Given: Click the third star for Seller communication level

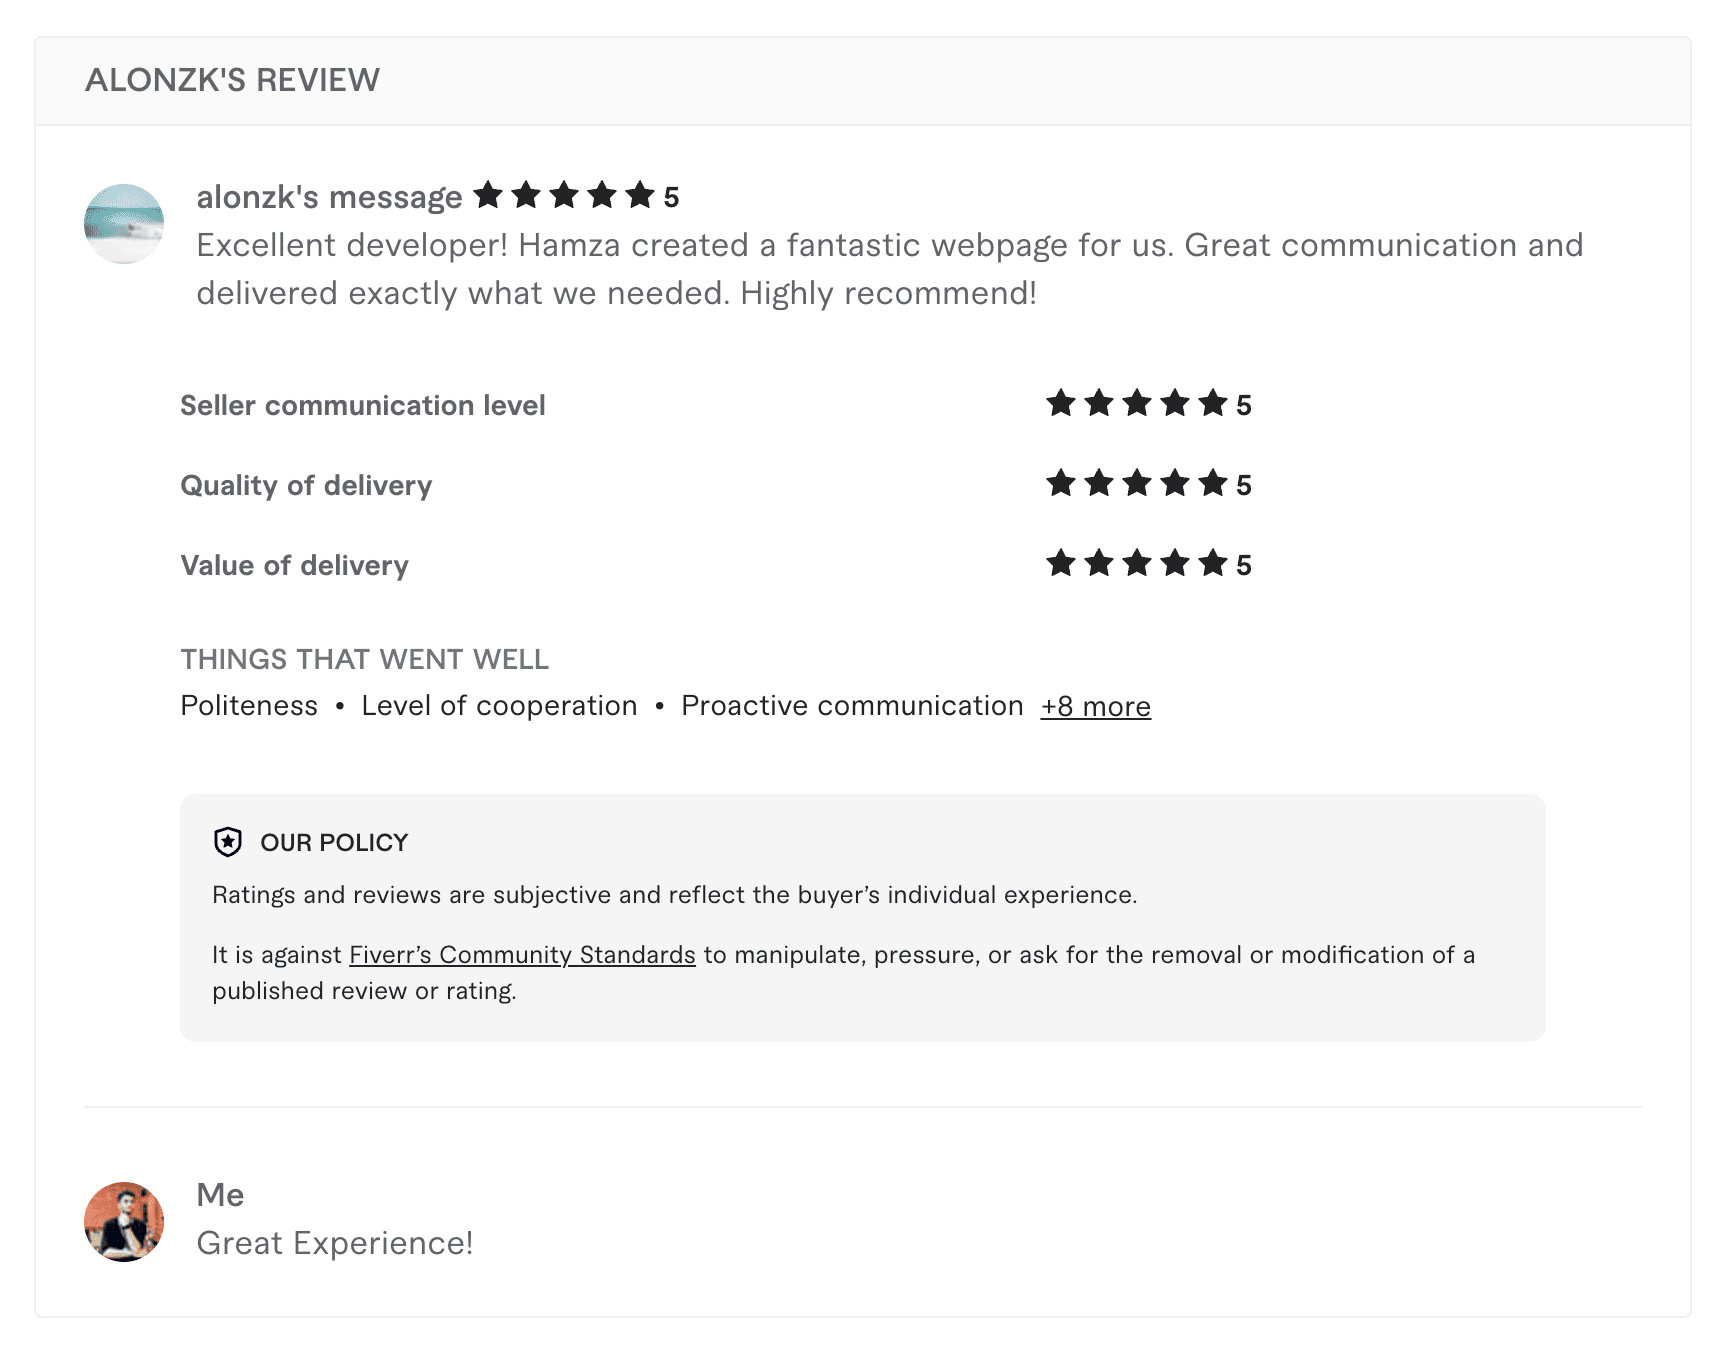Looking at the screenshot, I should [x=1135, y=404].
